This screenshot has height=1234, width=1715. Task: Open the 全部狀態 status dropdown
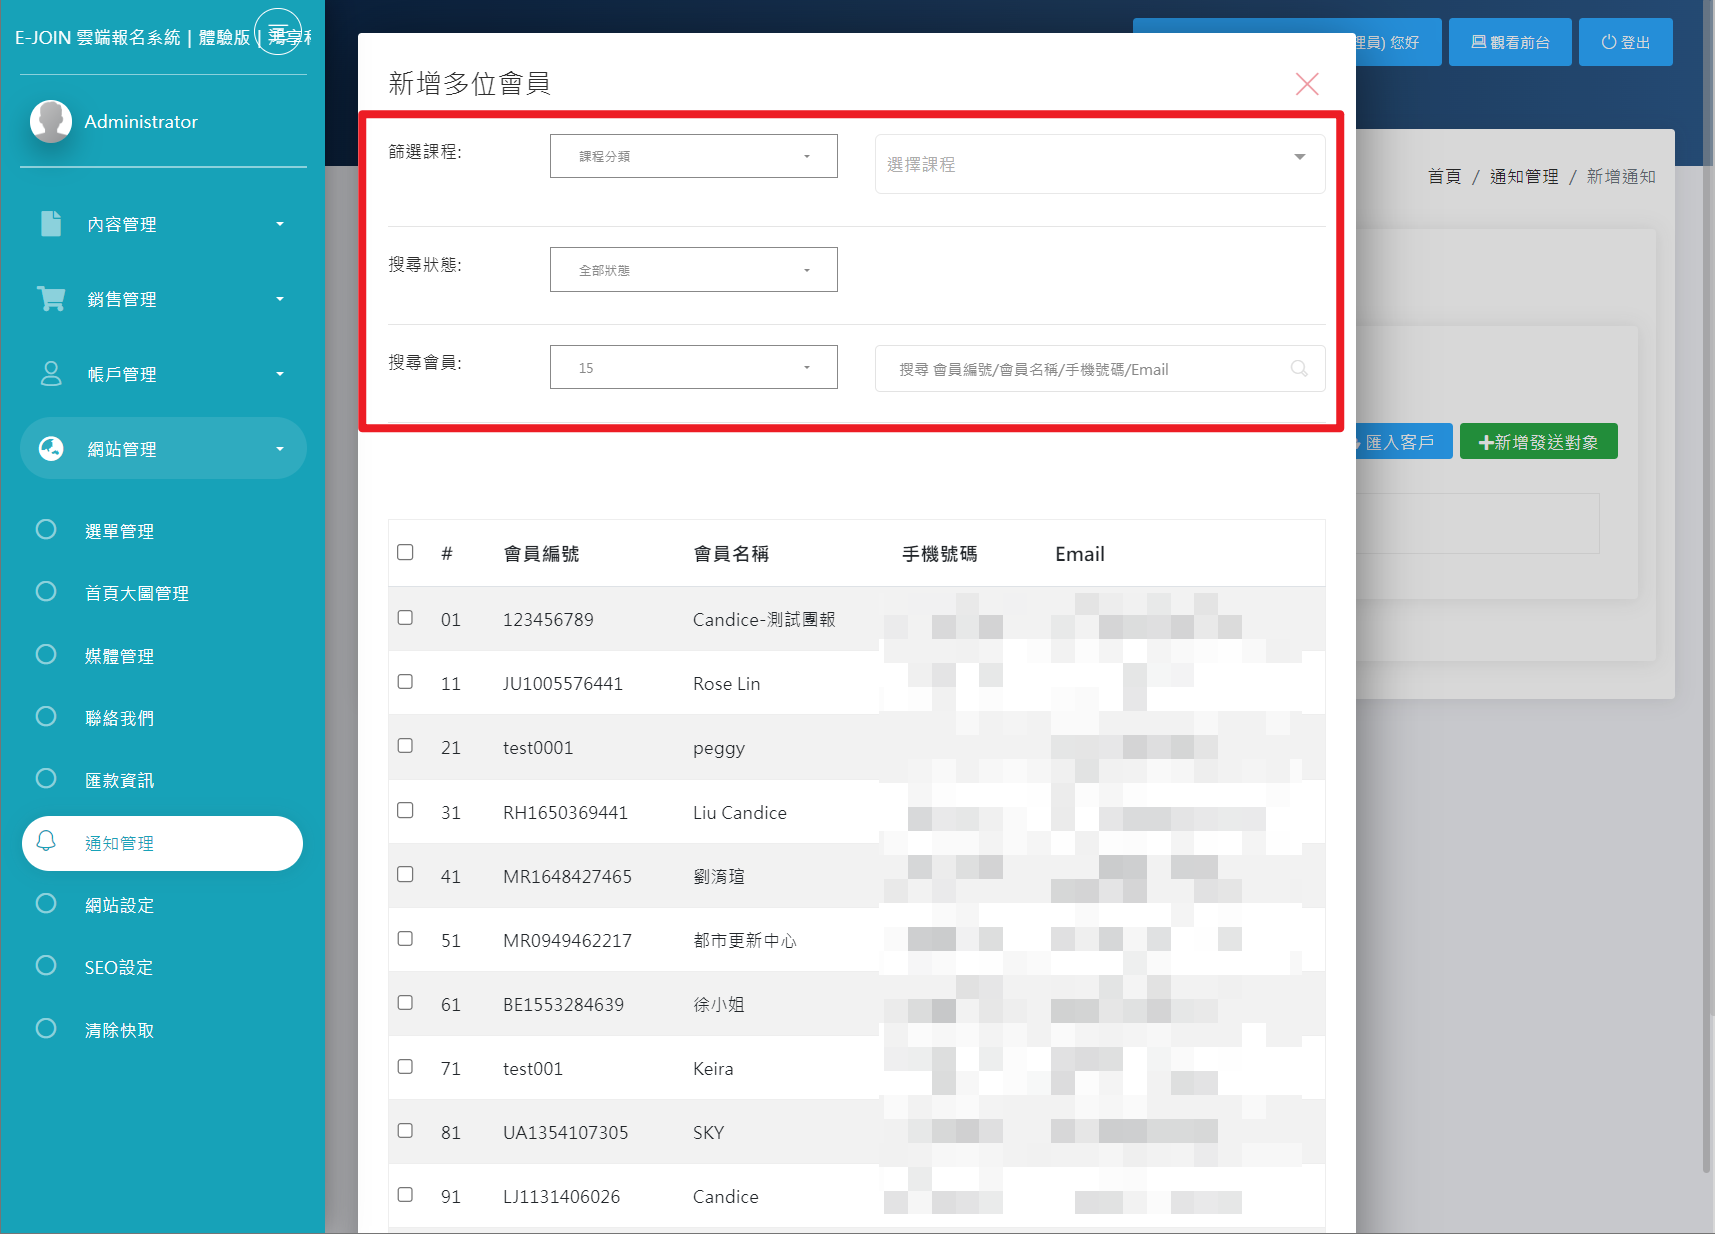coord(693,270)
